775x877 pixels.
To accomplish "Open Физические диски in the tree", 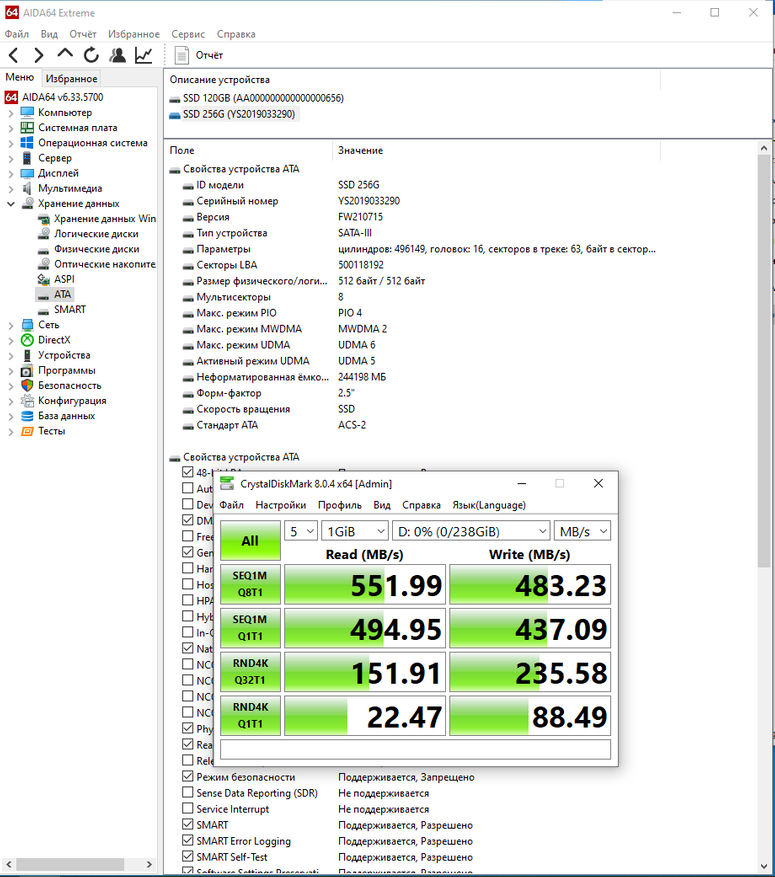I will 97,249.
